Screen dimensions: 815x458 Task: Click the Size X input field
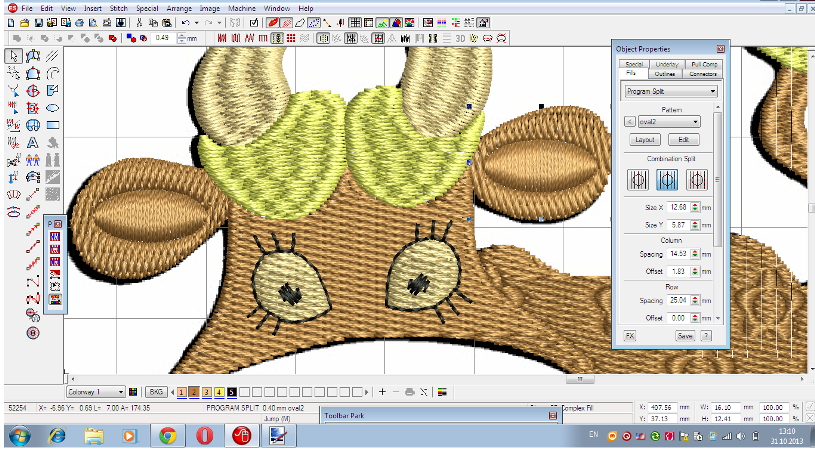tap(681, 207)
